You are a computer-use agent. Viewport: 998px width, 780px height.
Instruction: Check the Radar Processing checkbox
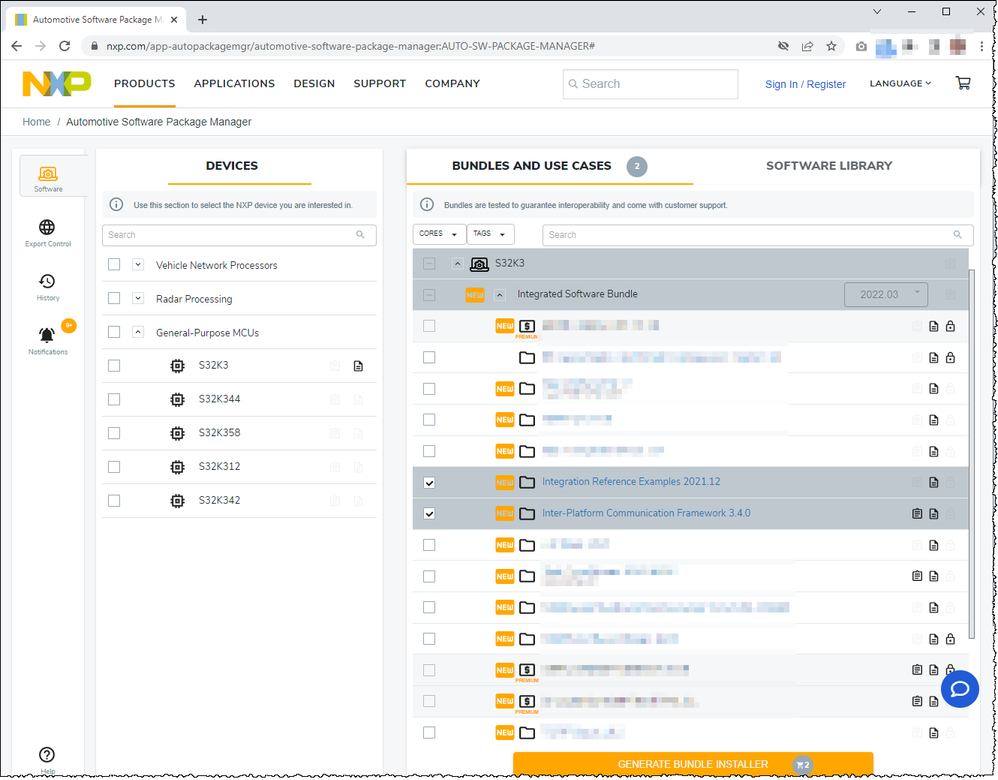click(x=114, y=298)
